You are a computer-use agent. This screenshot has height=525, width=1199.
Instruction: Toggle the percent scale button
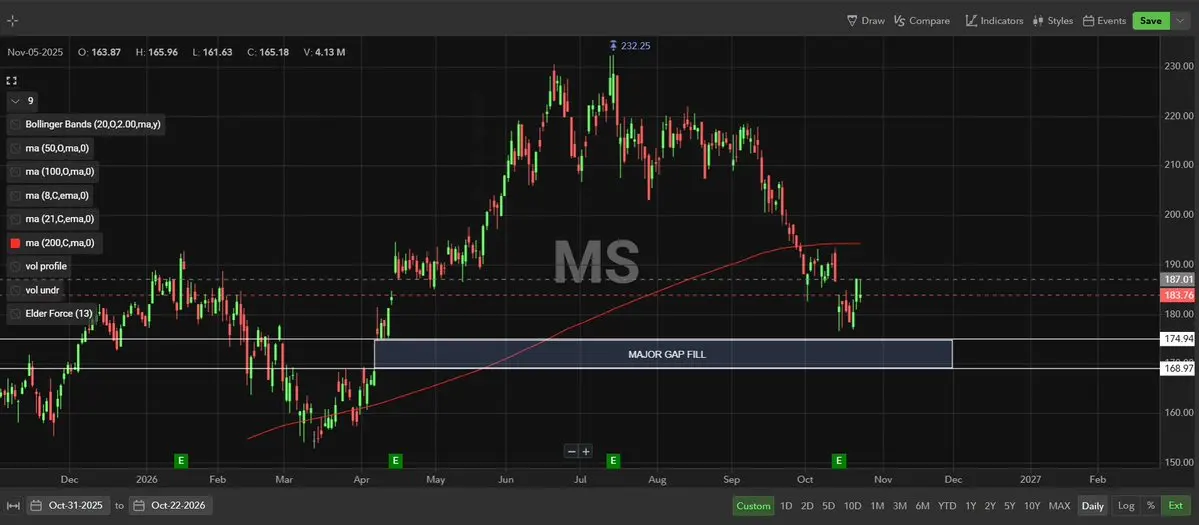point(1150,505)
